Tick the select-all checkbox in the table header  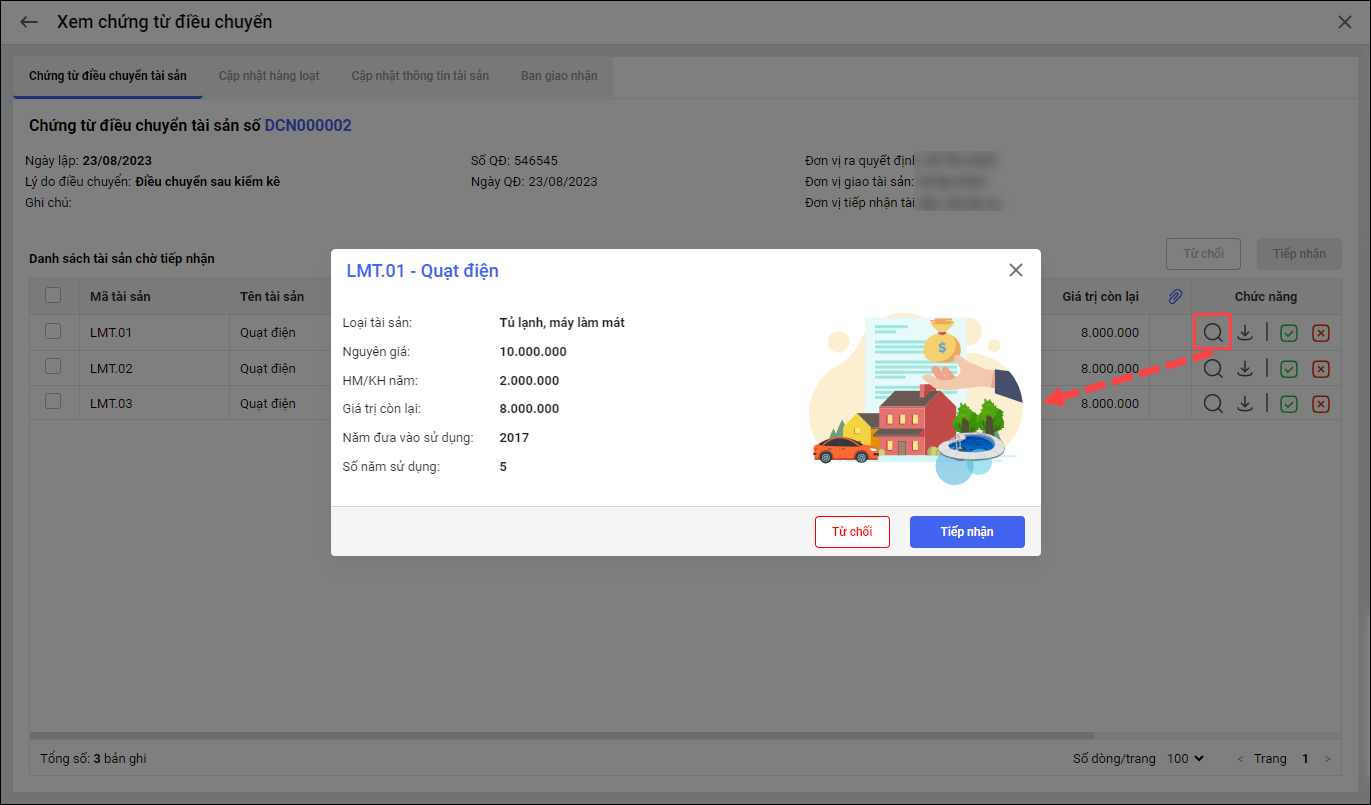pos(54,295)
